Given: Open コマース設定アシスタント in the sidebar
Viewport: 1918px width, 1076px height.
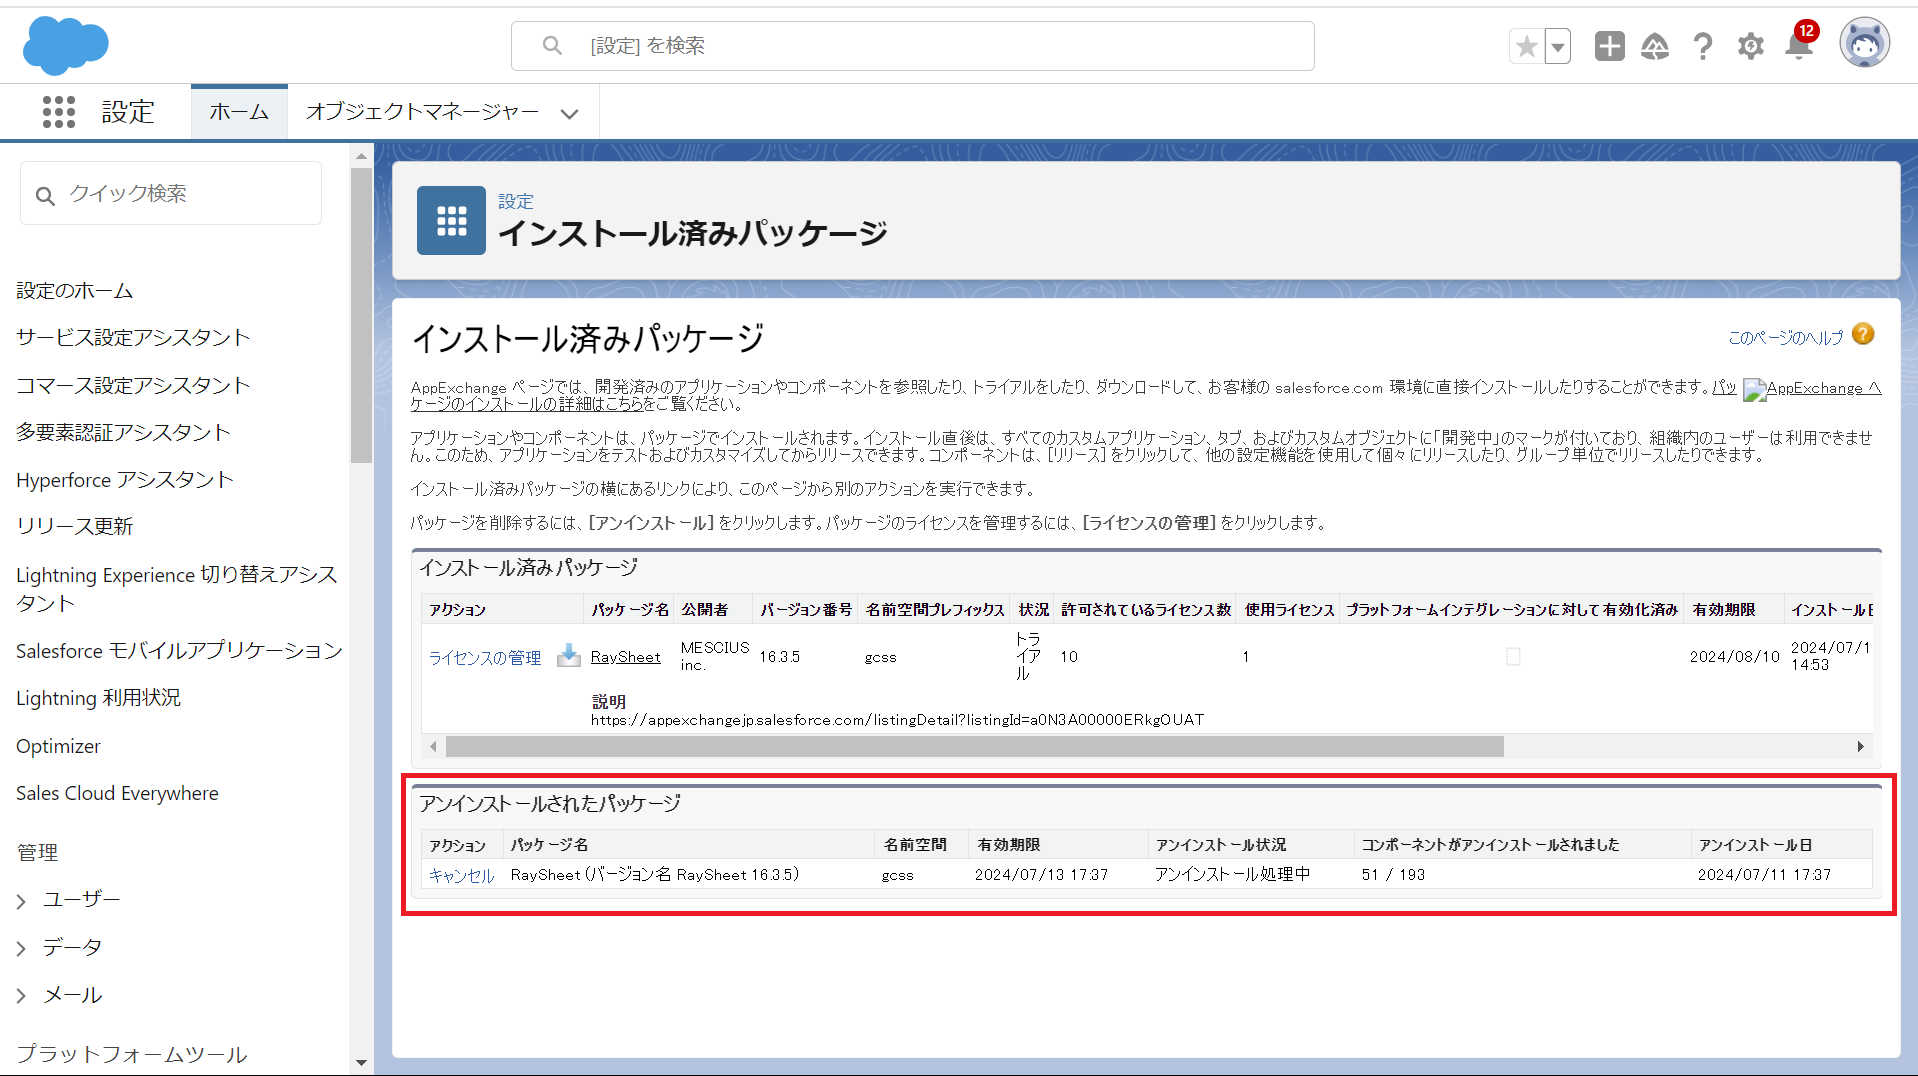Looking at the screenshot, I should [x=133, y=385].
